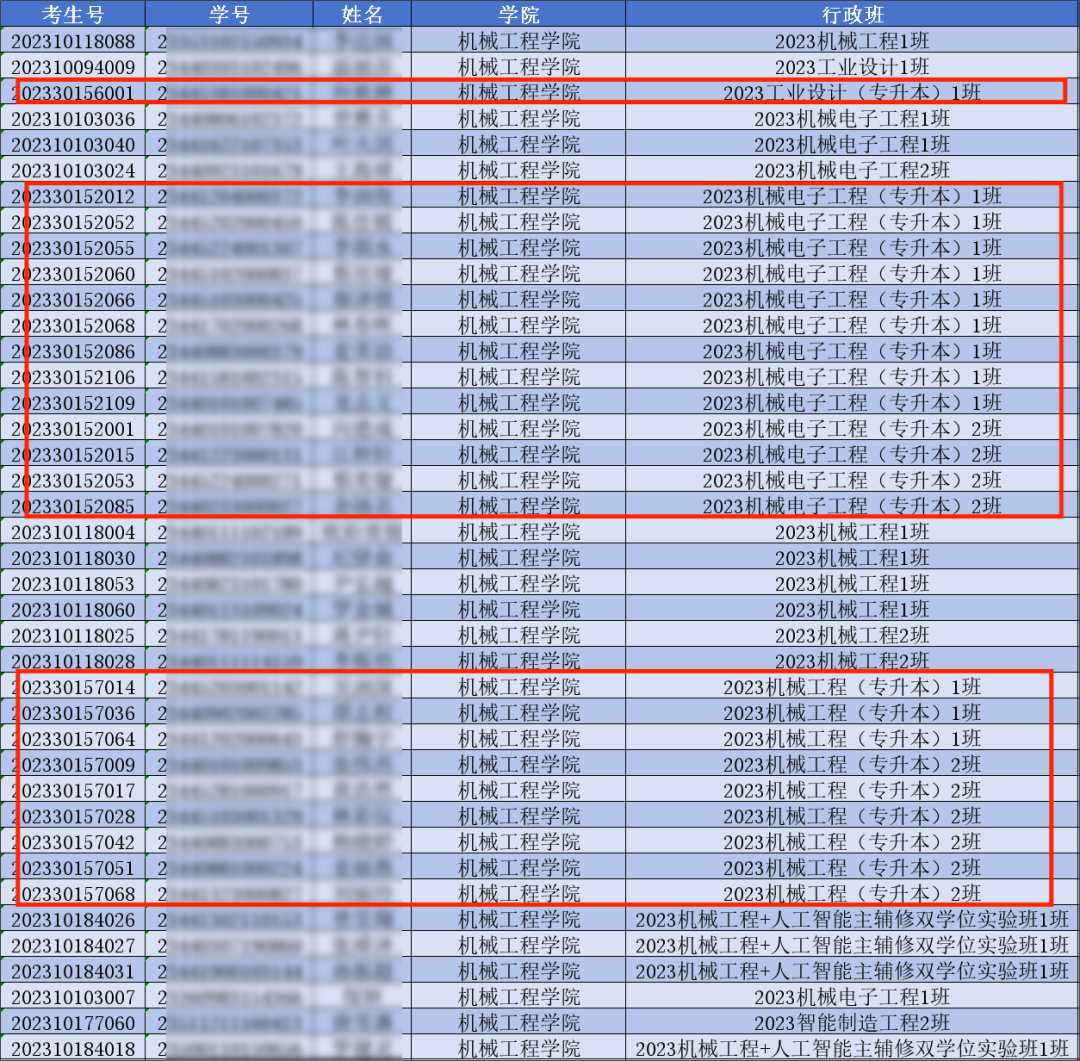Click 行政班 cell in row 202310103024
This screenshot has height=1061, width=1080.
[853, 170]
